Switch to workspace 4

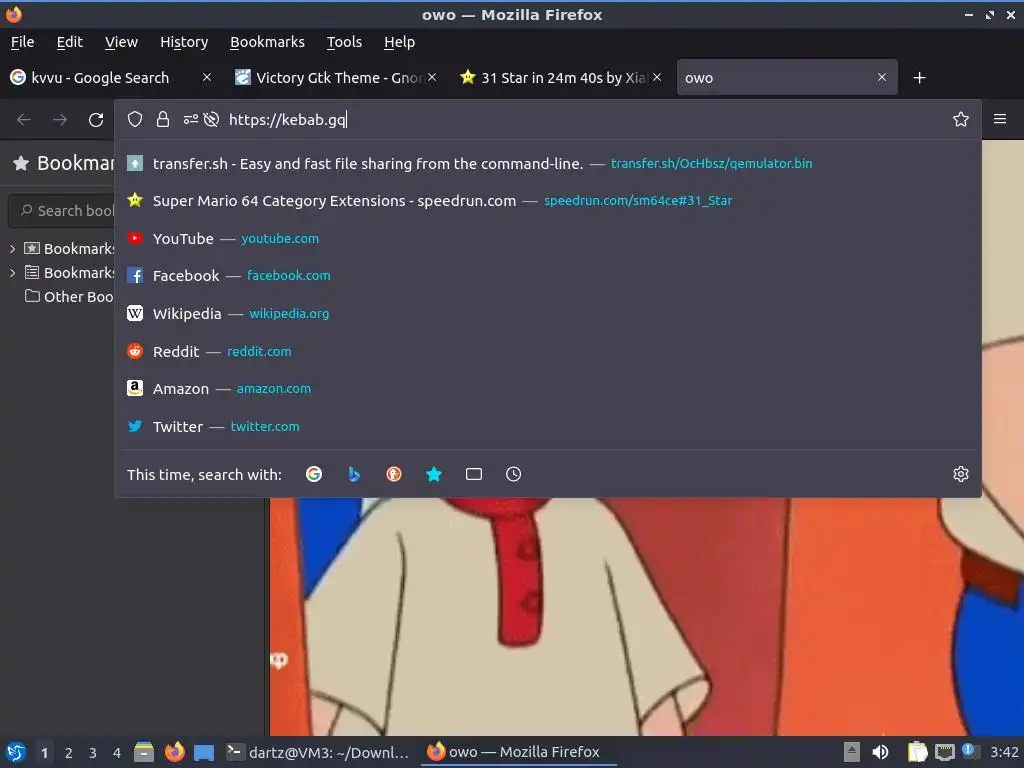(x=117, y=753)
